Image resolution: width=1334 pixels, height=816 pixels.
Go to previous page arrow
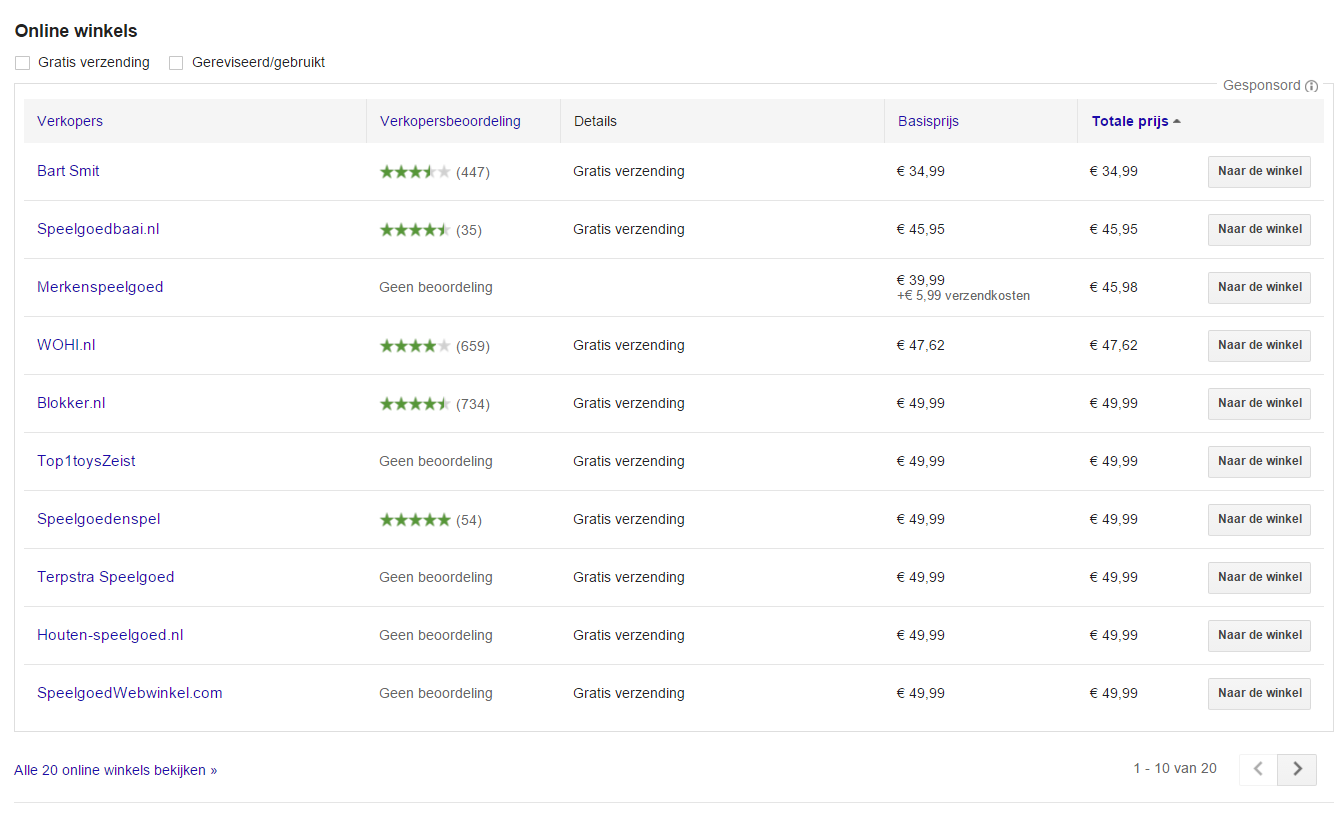click(1259, 769)
